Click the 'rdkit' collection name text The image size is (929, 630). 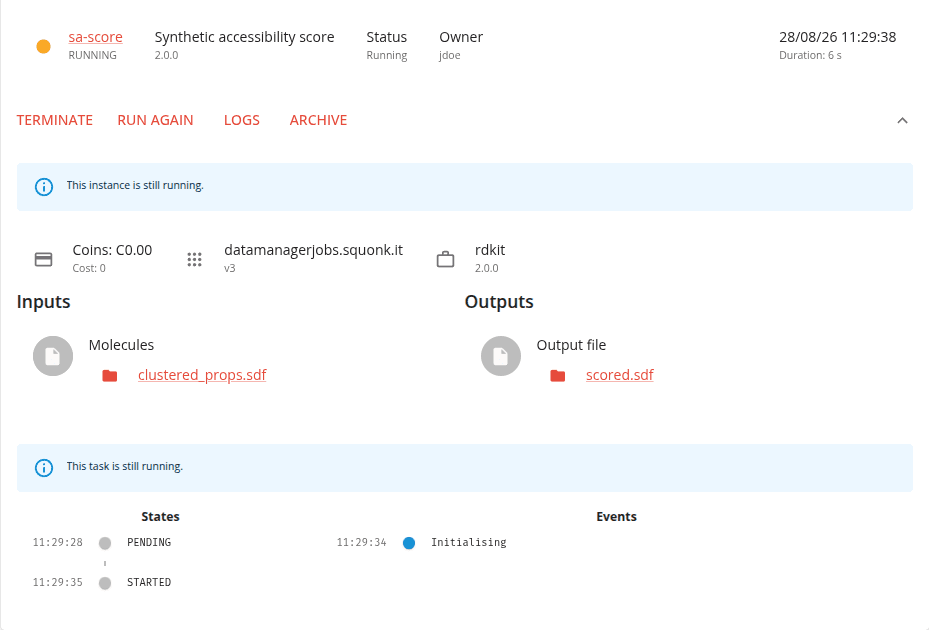pos(490,250)
